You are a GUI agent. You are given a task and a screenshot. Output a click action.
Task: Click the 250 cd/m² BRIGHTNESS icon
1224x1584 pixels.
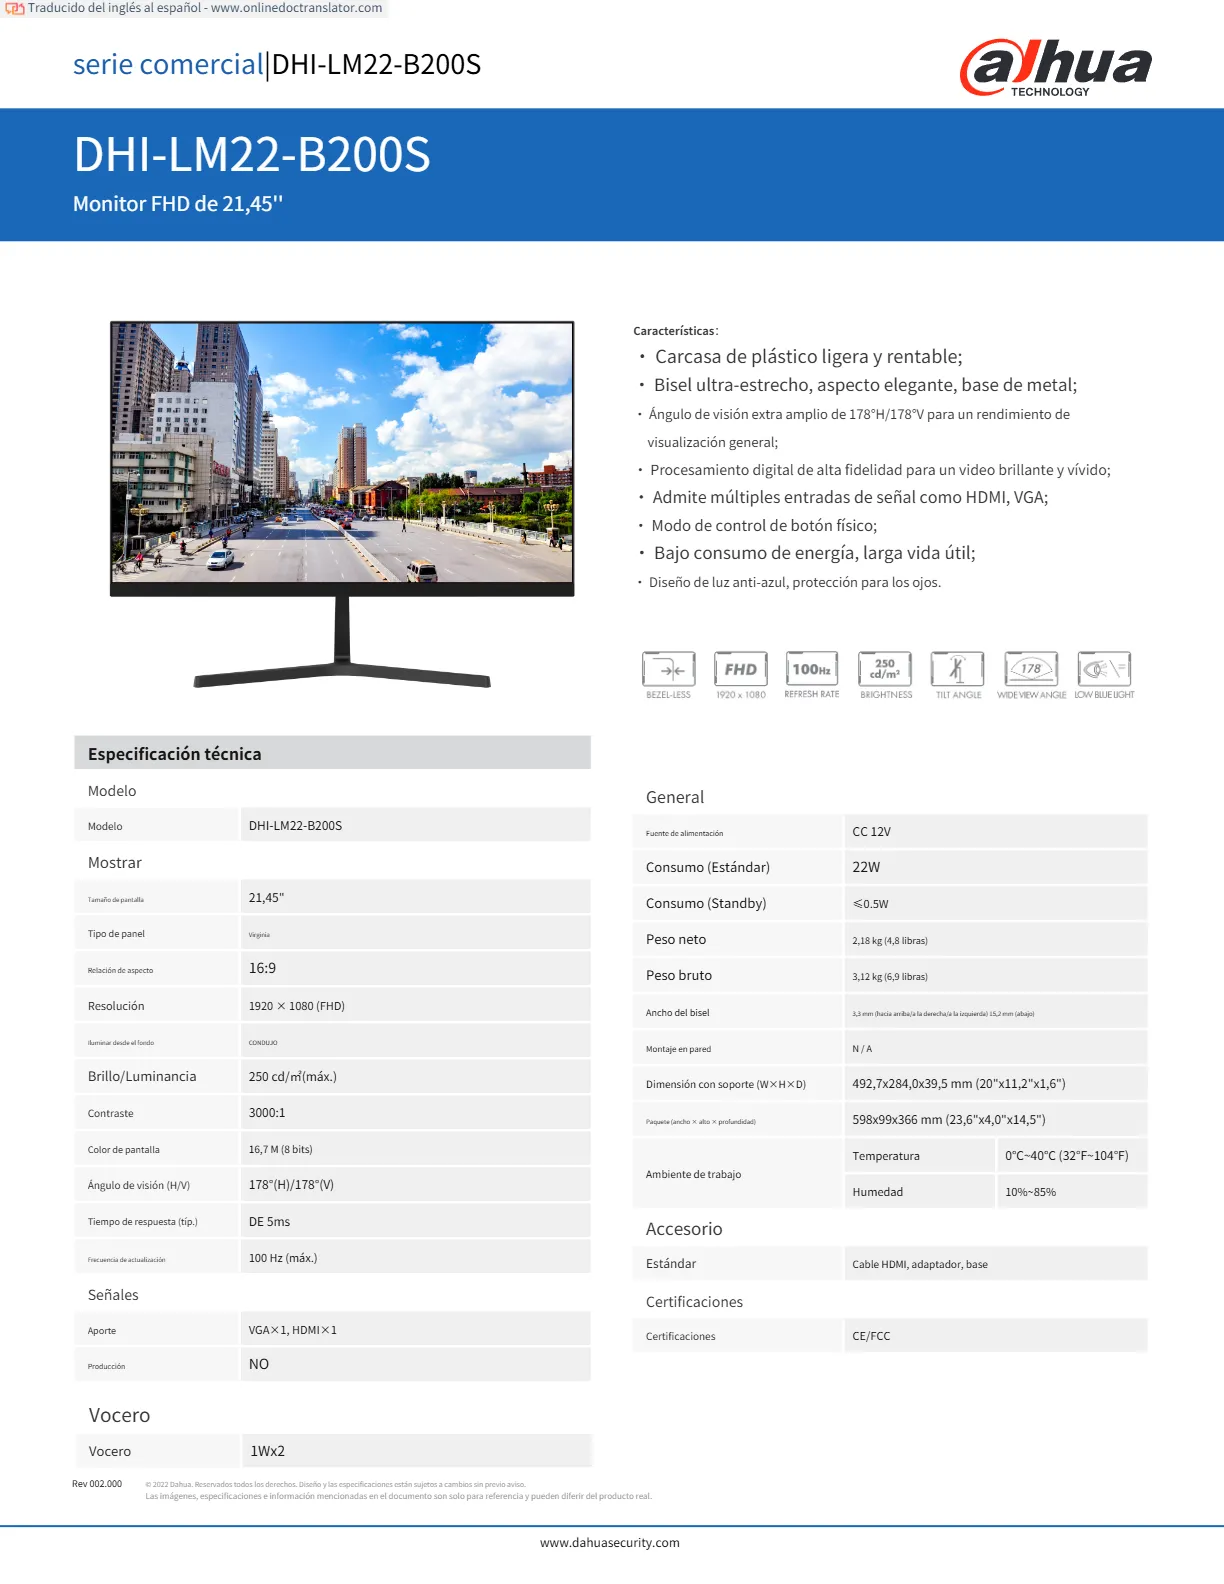coord(886,675)
